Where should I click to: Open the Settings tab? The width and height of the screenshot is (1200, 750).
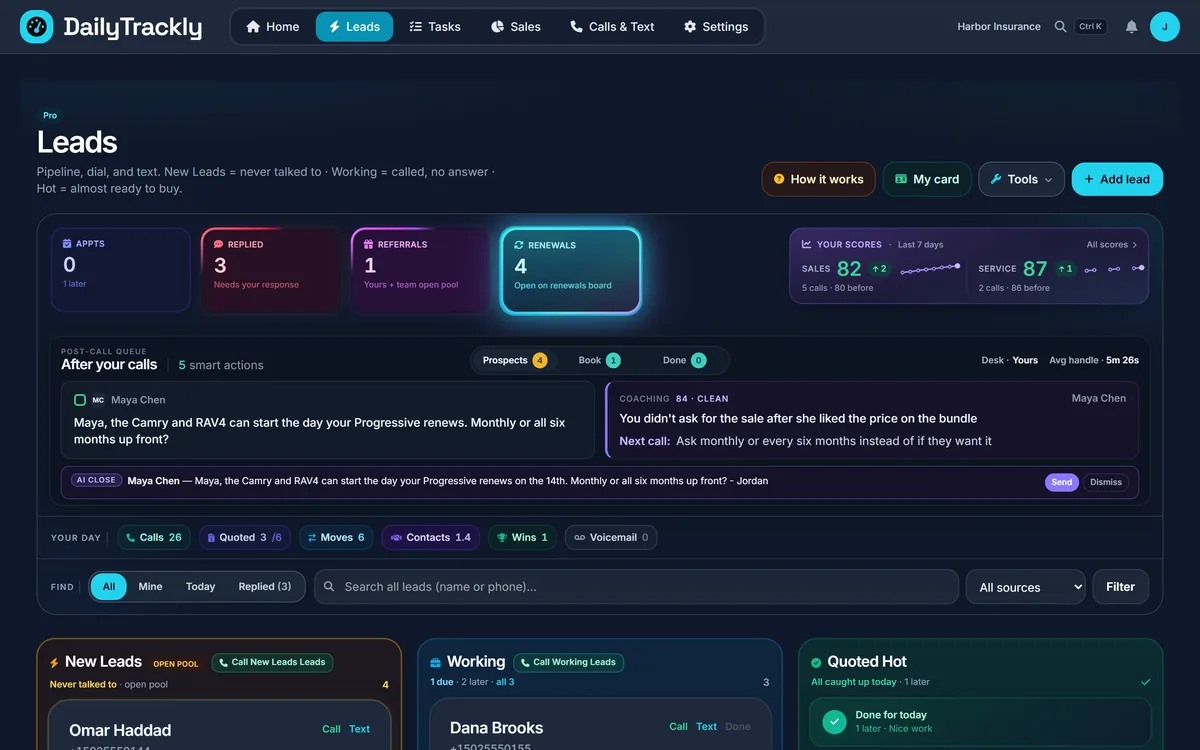pos(716,27)
